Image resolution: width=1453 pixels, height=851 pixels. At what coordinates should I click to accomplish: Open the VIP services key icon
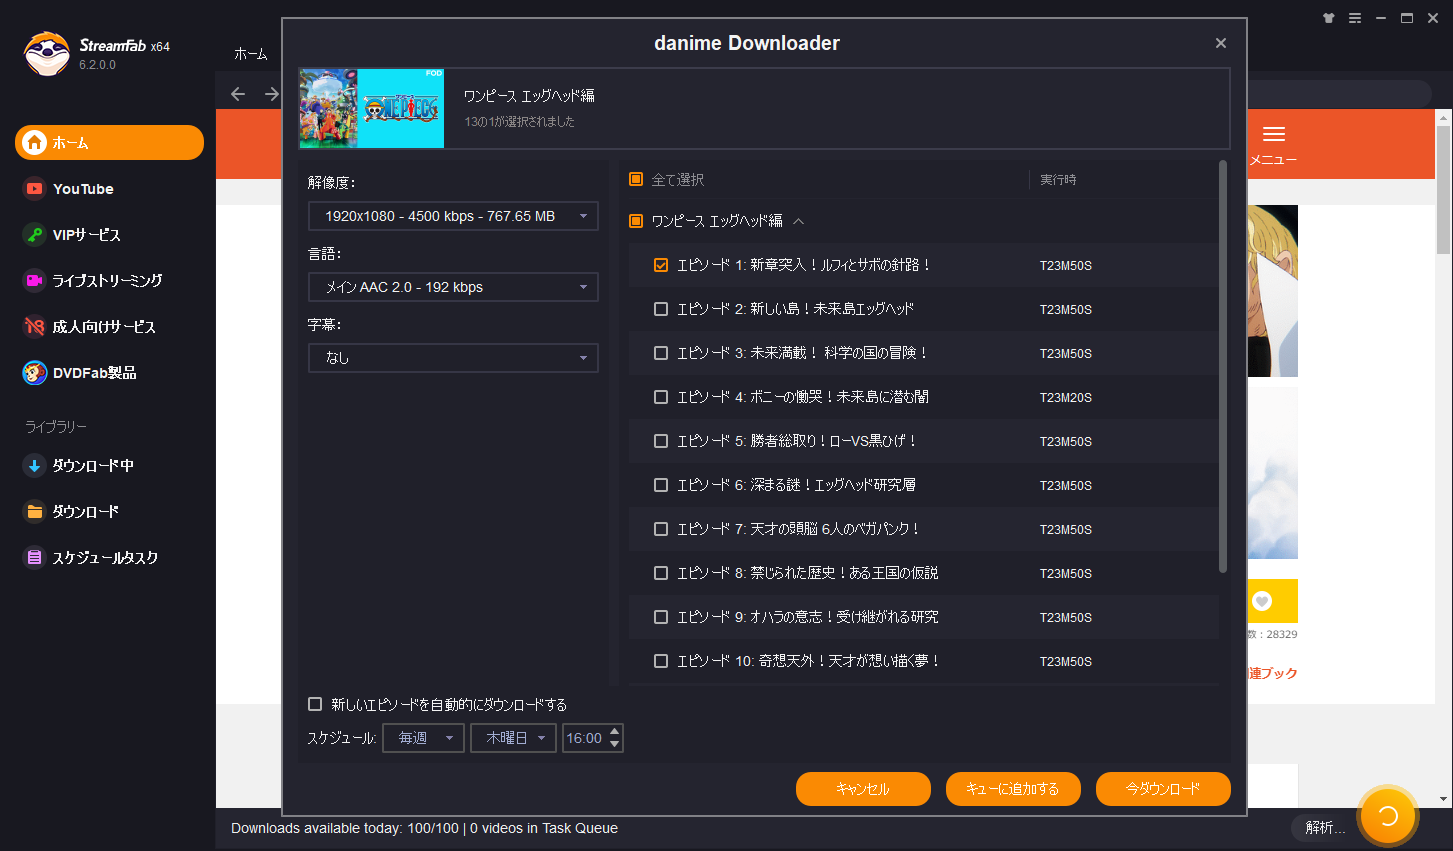(x=35, y=234)
